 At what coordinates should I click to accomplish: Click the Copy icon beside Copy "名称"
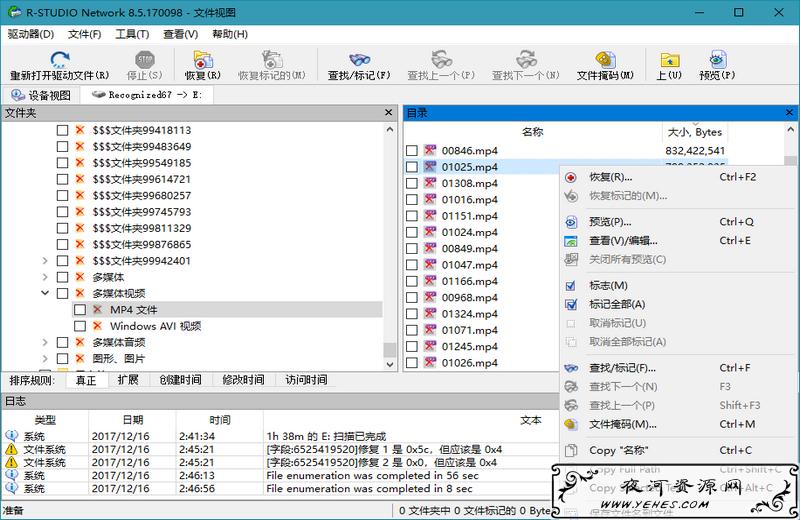click(571, 450)
